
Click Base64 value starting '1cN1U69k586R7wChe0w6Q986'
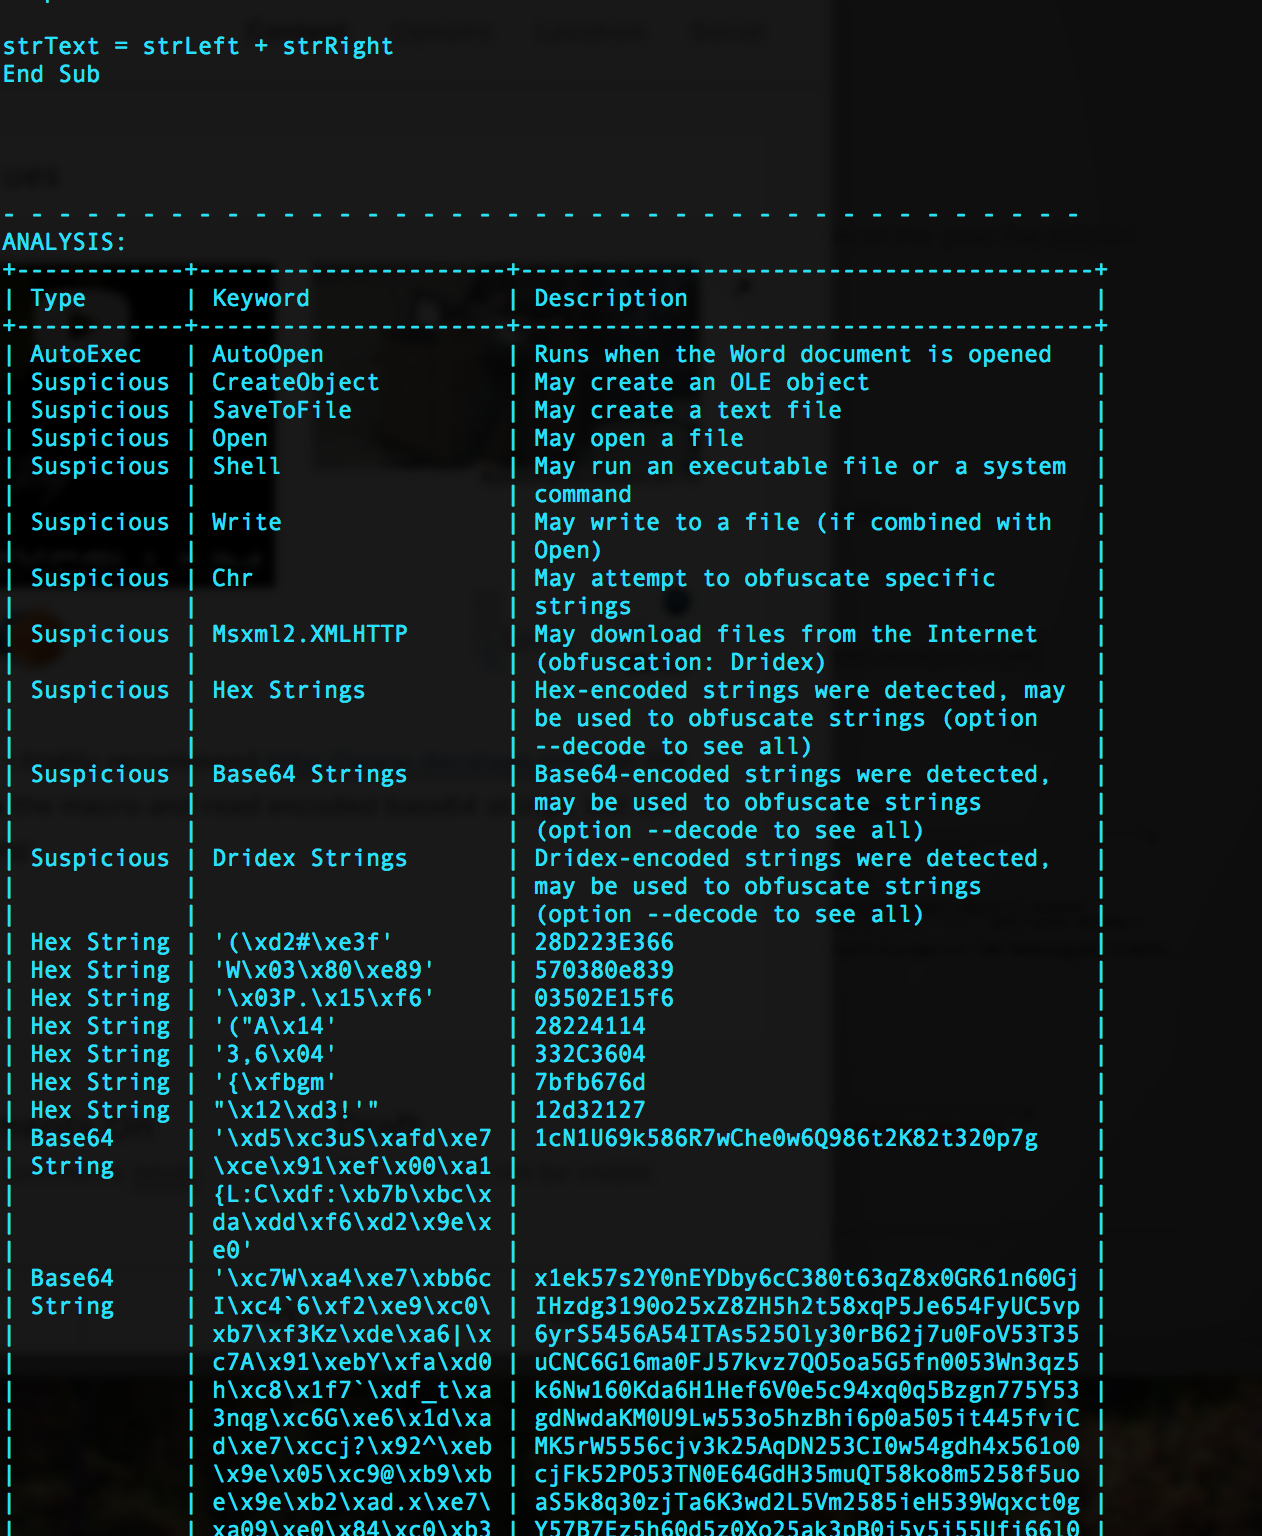pos(786,1138)
